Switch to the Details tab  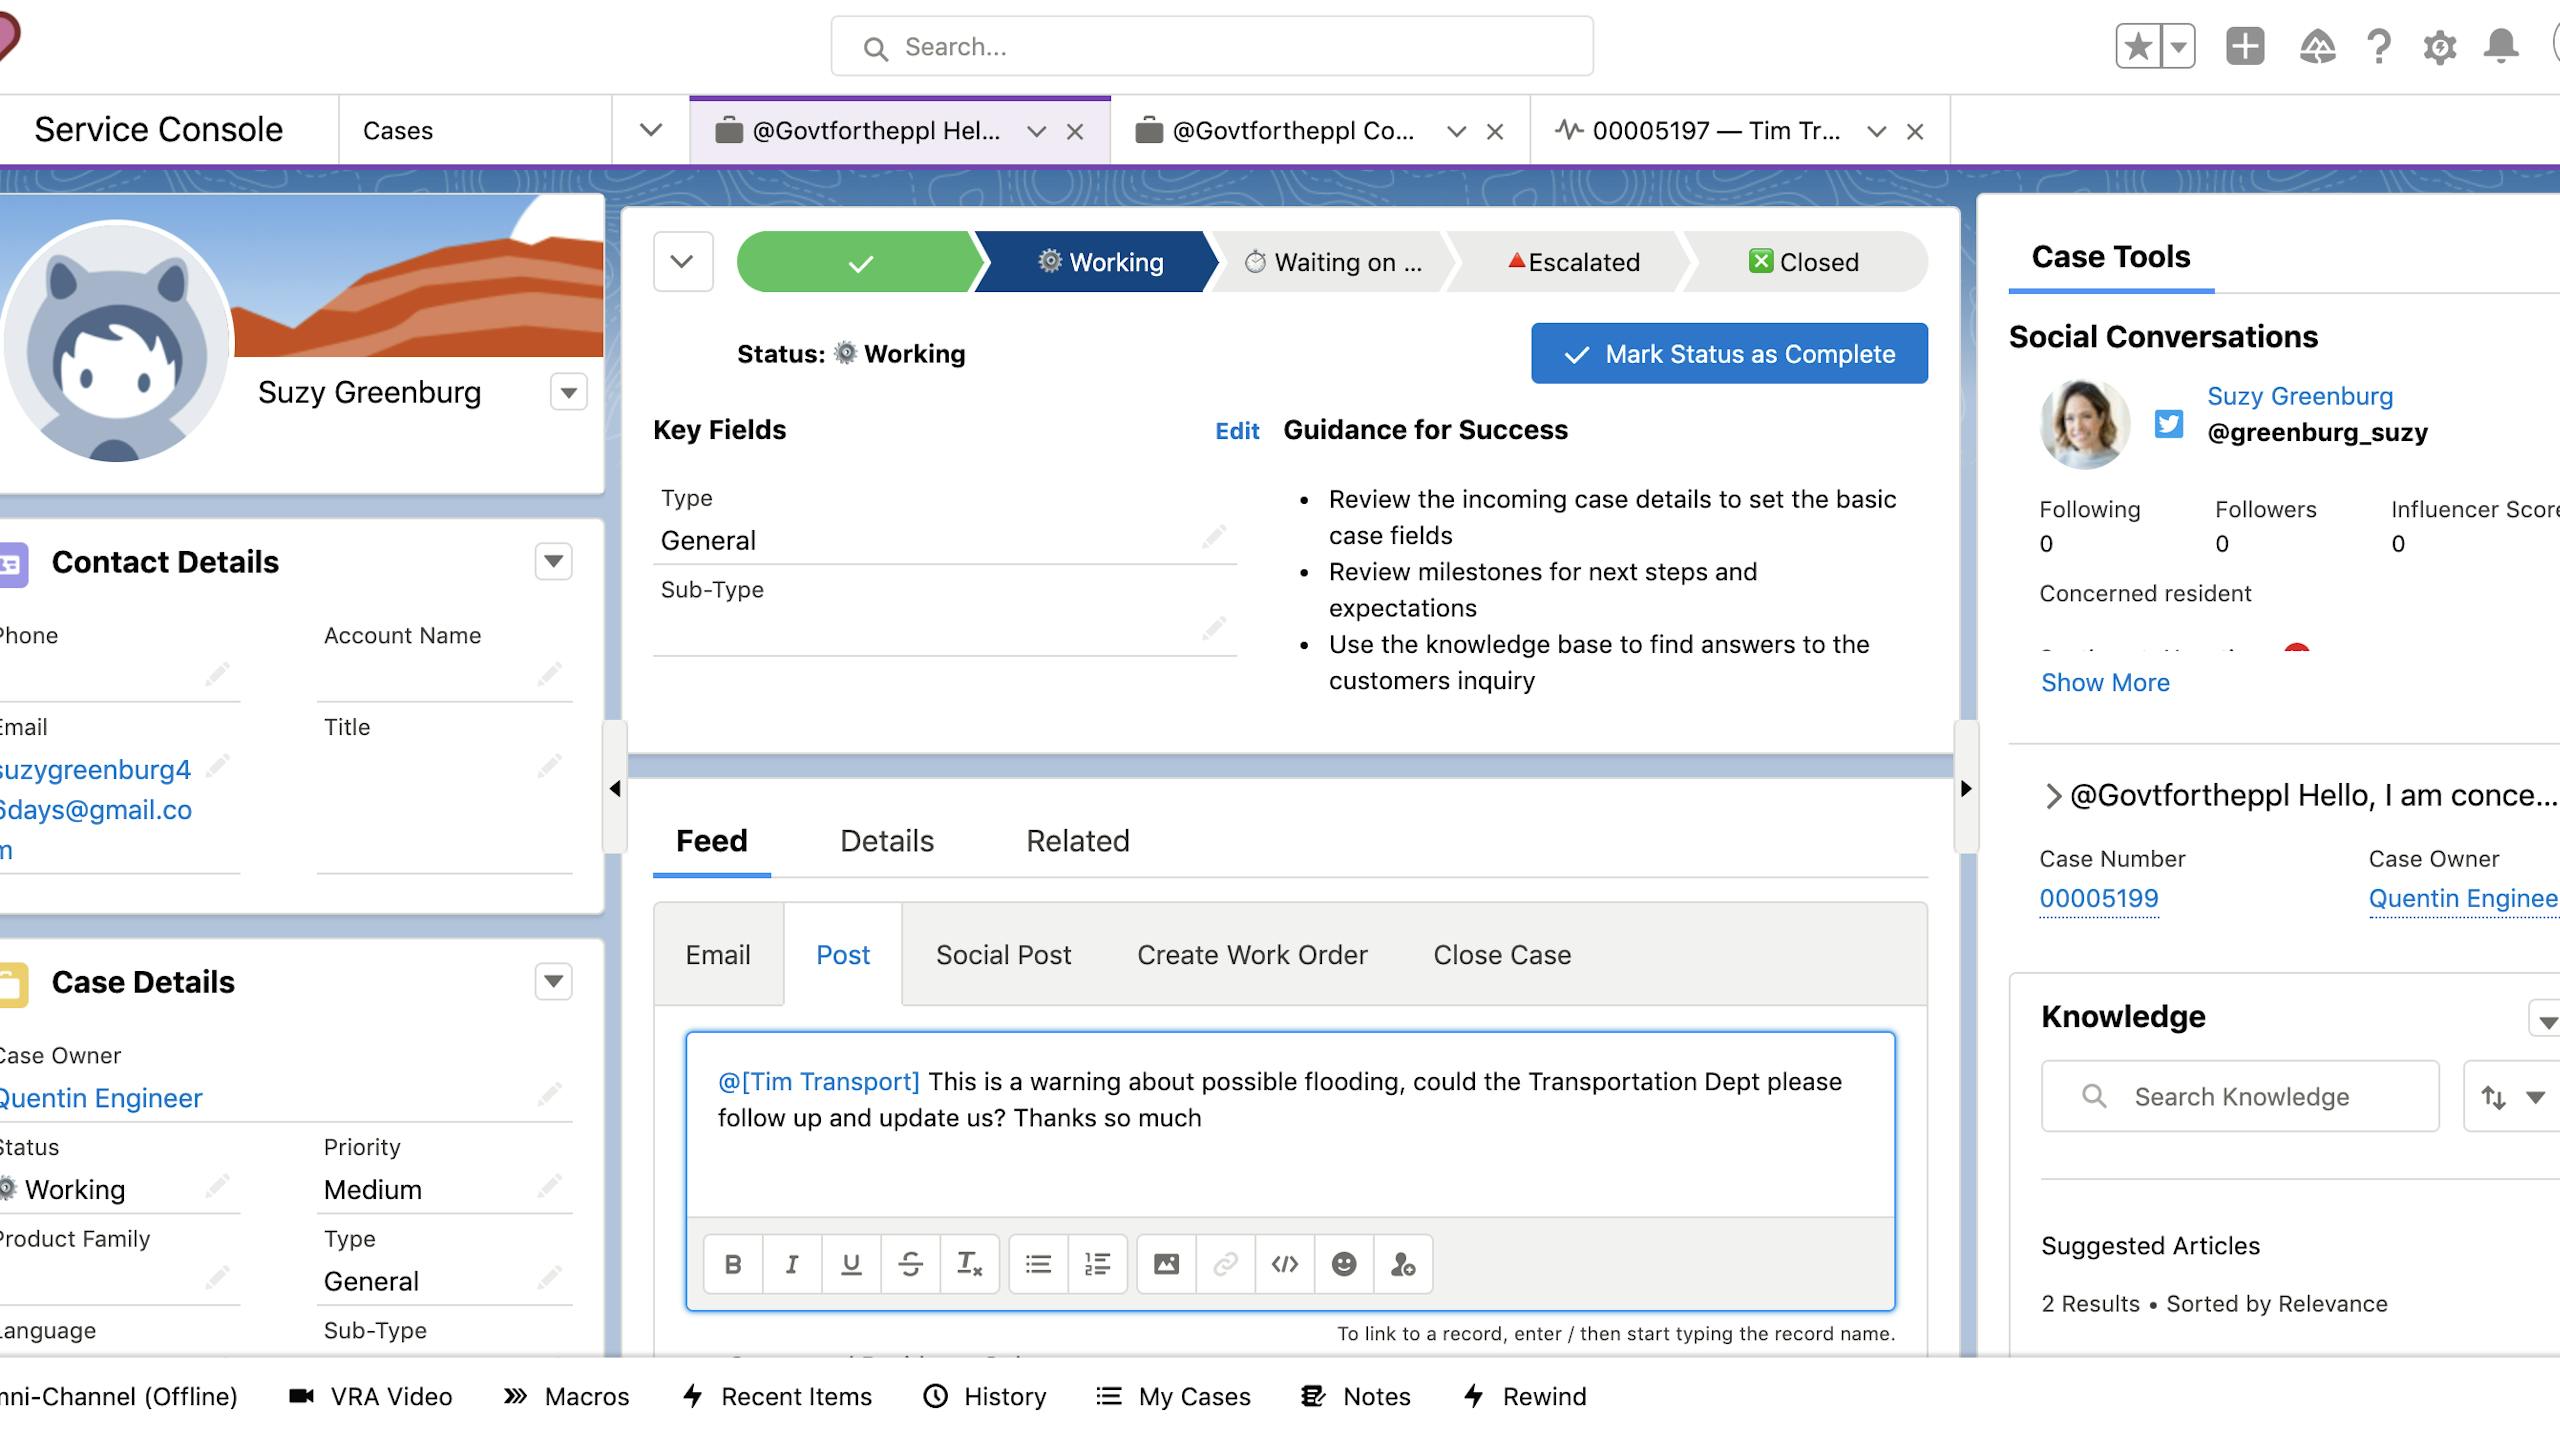point(886,841)
